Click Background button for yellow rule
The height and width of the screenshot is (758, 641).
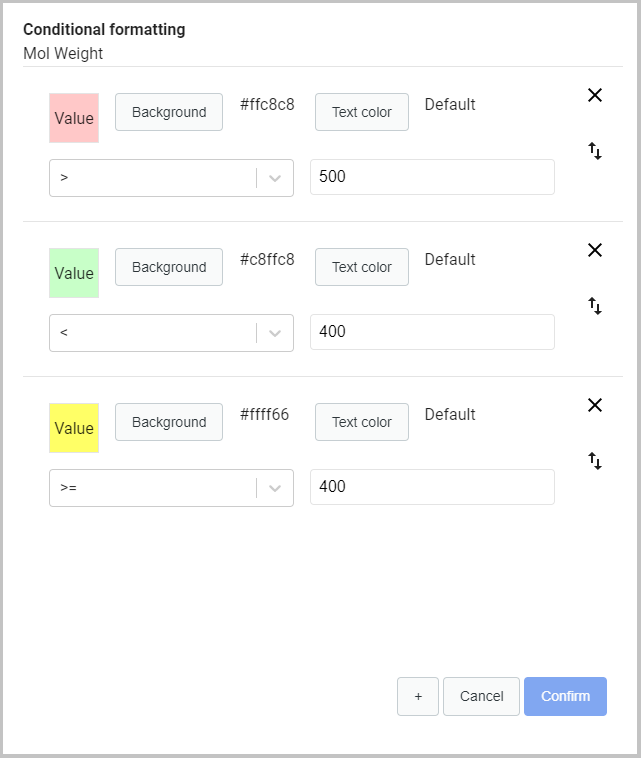click(169, 422)
